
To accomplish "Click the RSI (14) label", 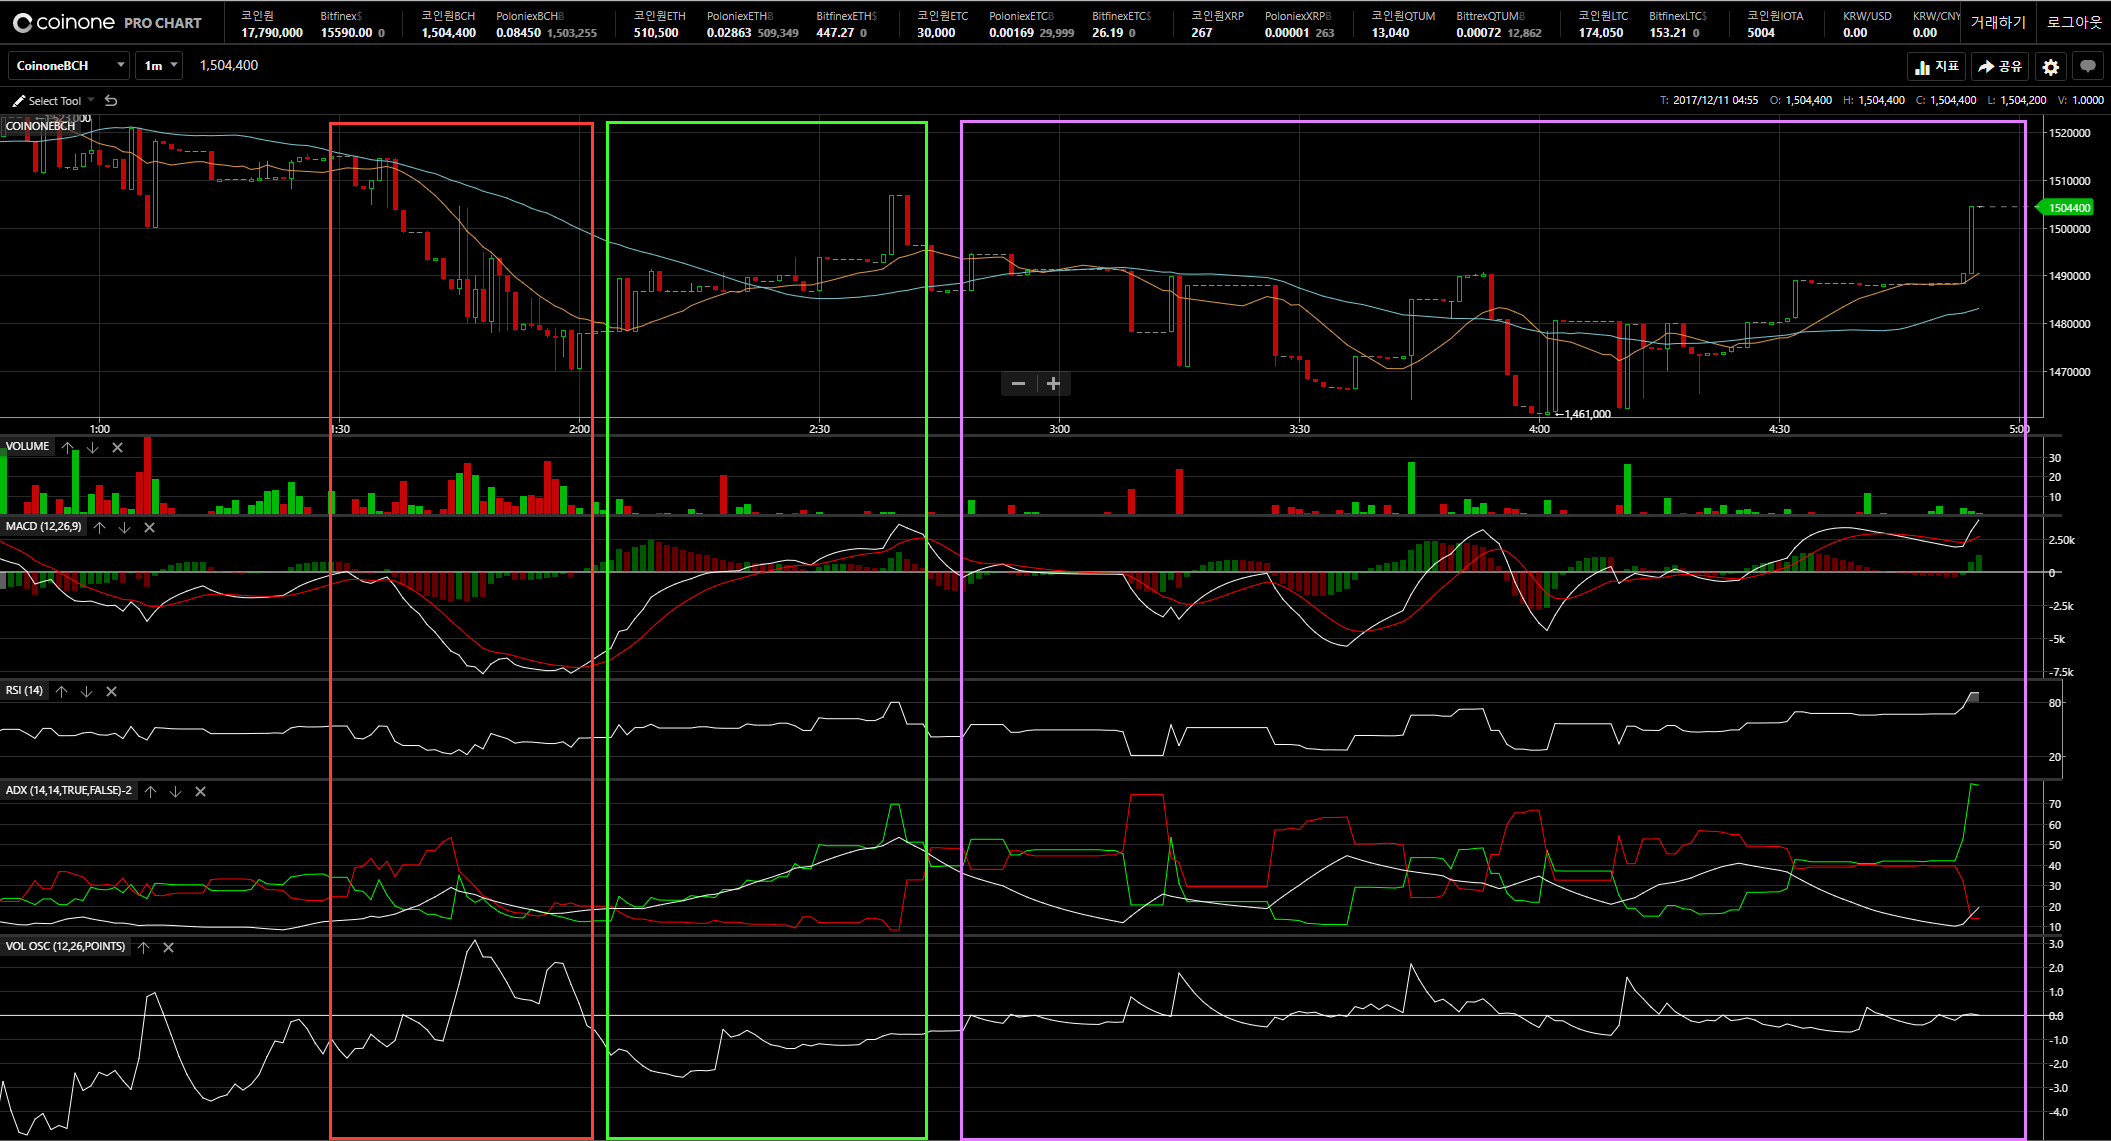I will [x=25, y=691].
